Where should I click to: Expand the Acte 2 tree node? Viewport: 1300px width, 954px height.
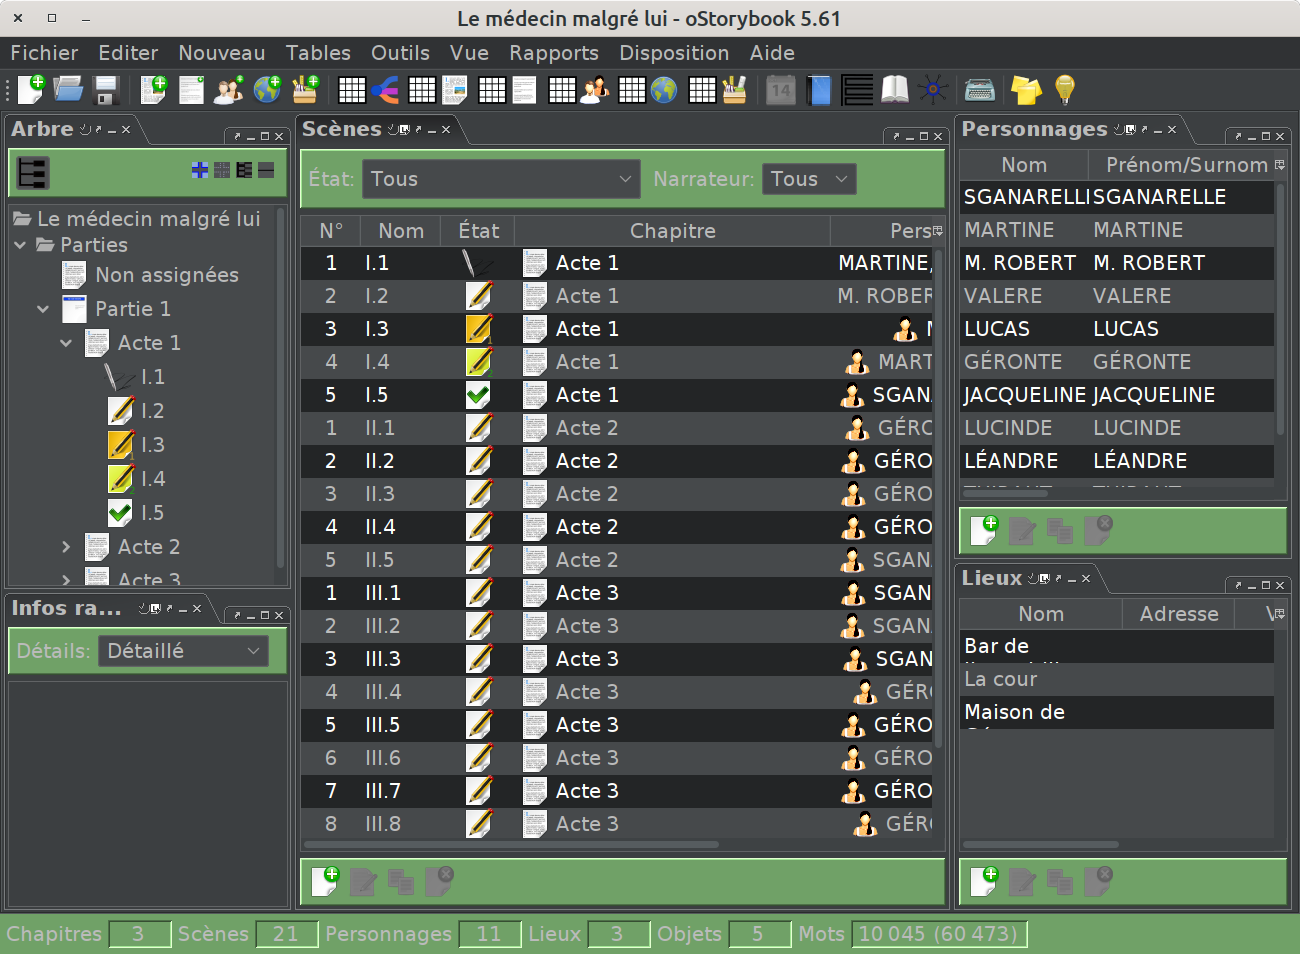click(66, 547)
